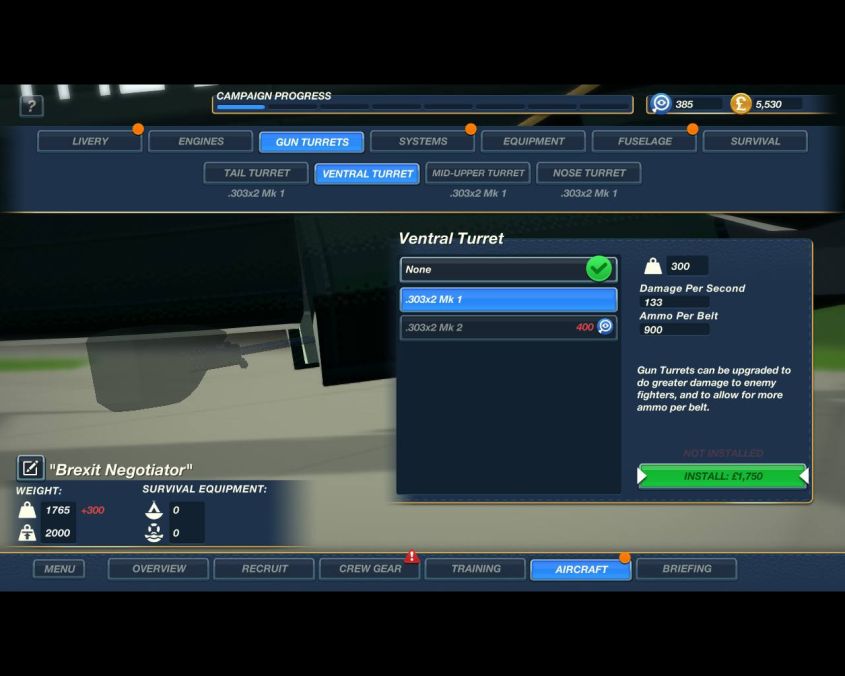
Task: Edit the aircraft name with pencil icon
Action: [x=30, y=468]
